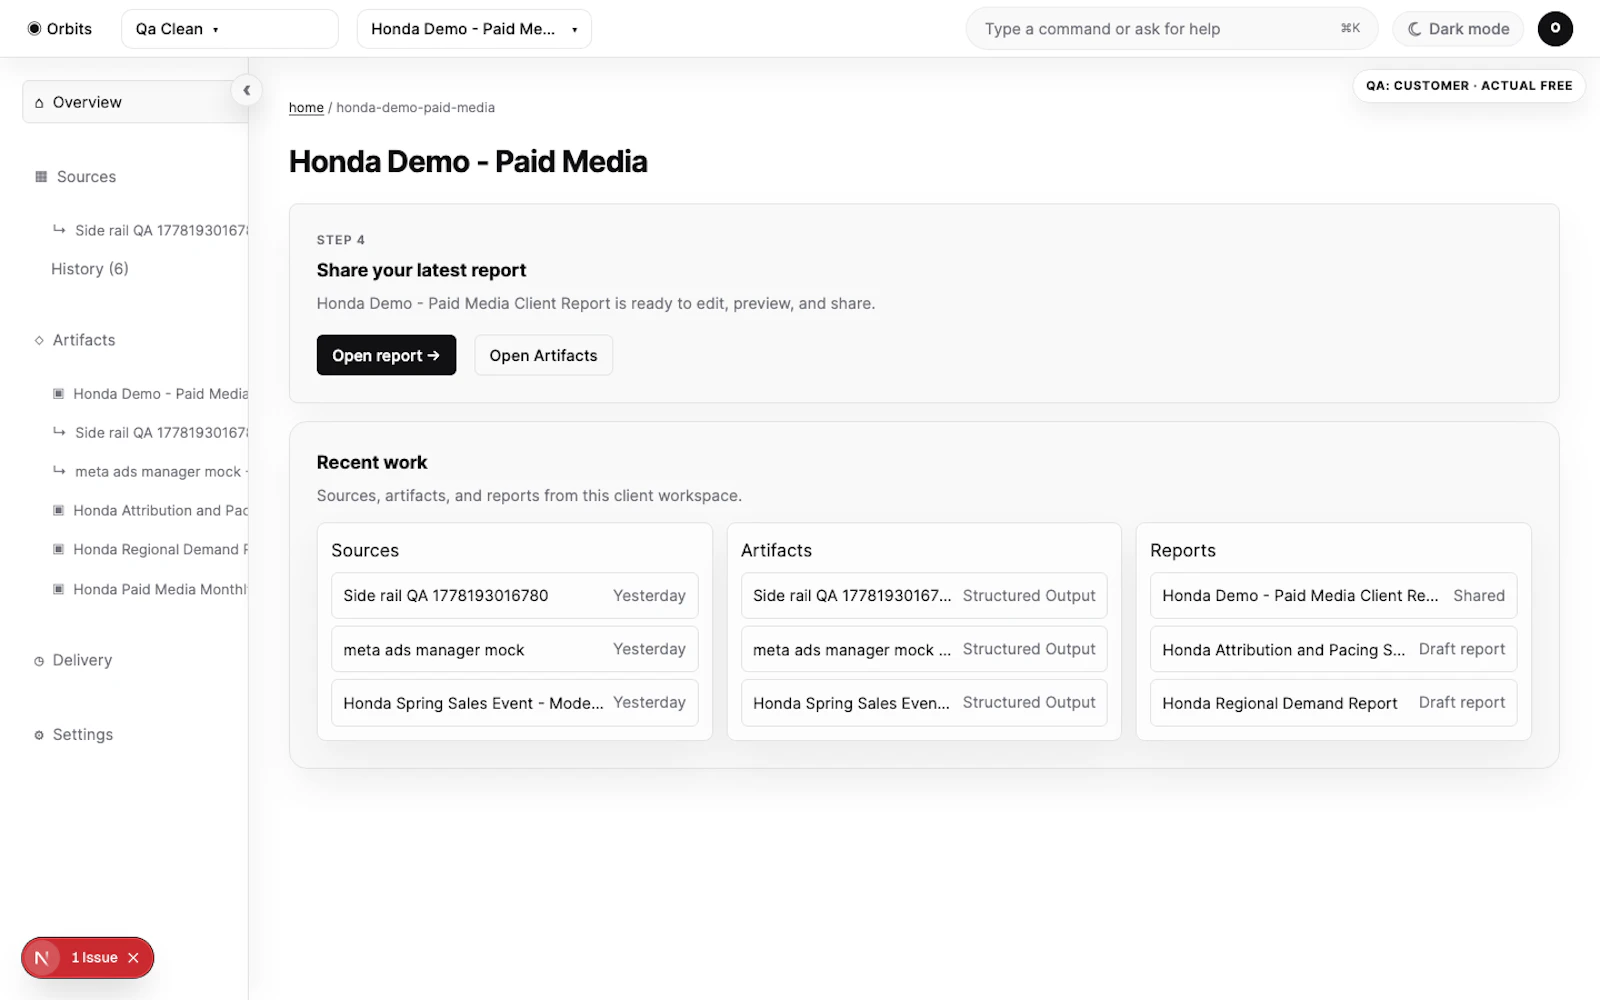Viewport: 1600px width, 1000px height.
Task: Click the home breadcrumb link
Action: pos(306,108)
